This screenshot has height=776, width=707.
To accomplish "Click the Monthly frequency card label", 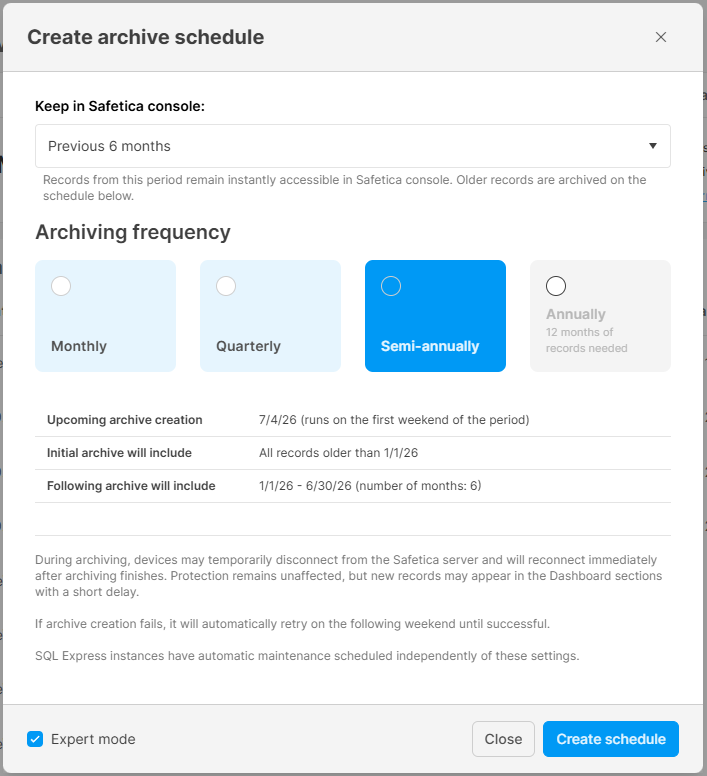I will (x=79, y=346).
